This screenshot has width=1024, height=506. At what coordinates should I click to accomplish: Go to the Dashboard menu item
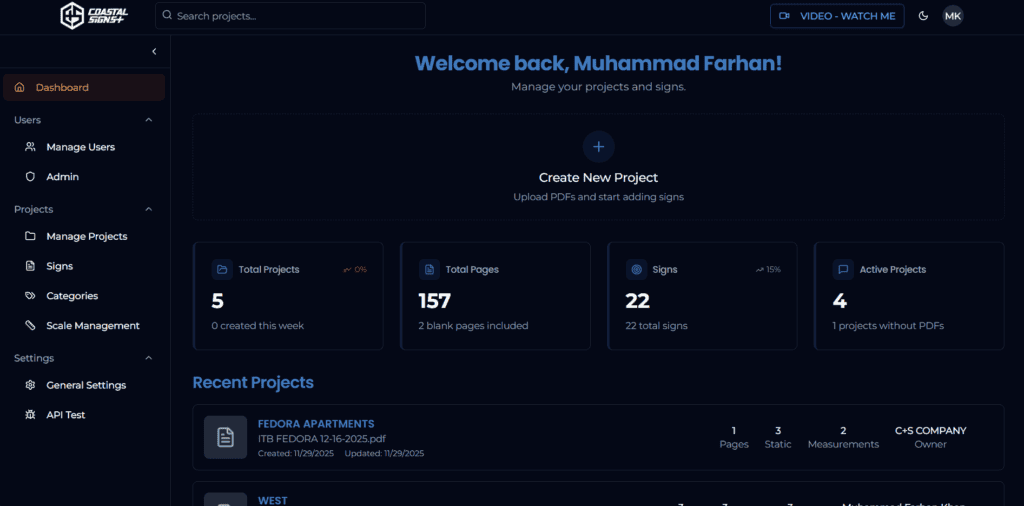point(84,87)
